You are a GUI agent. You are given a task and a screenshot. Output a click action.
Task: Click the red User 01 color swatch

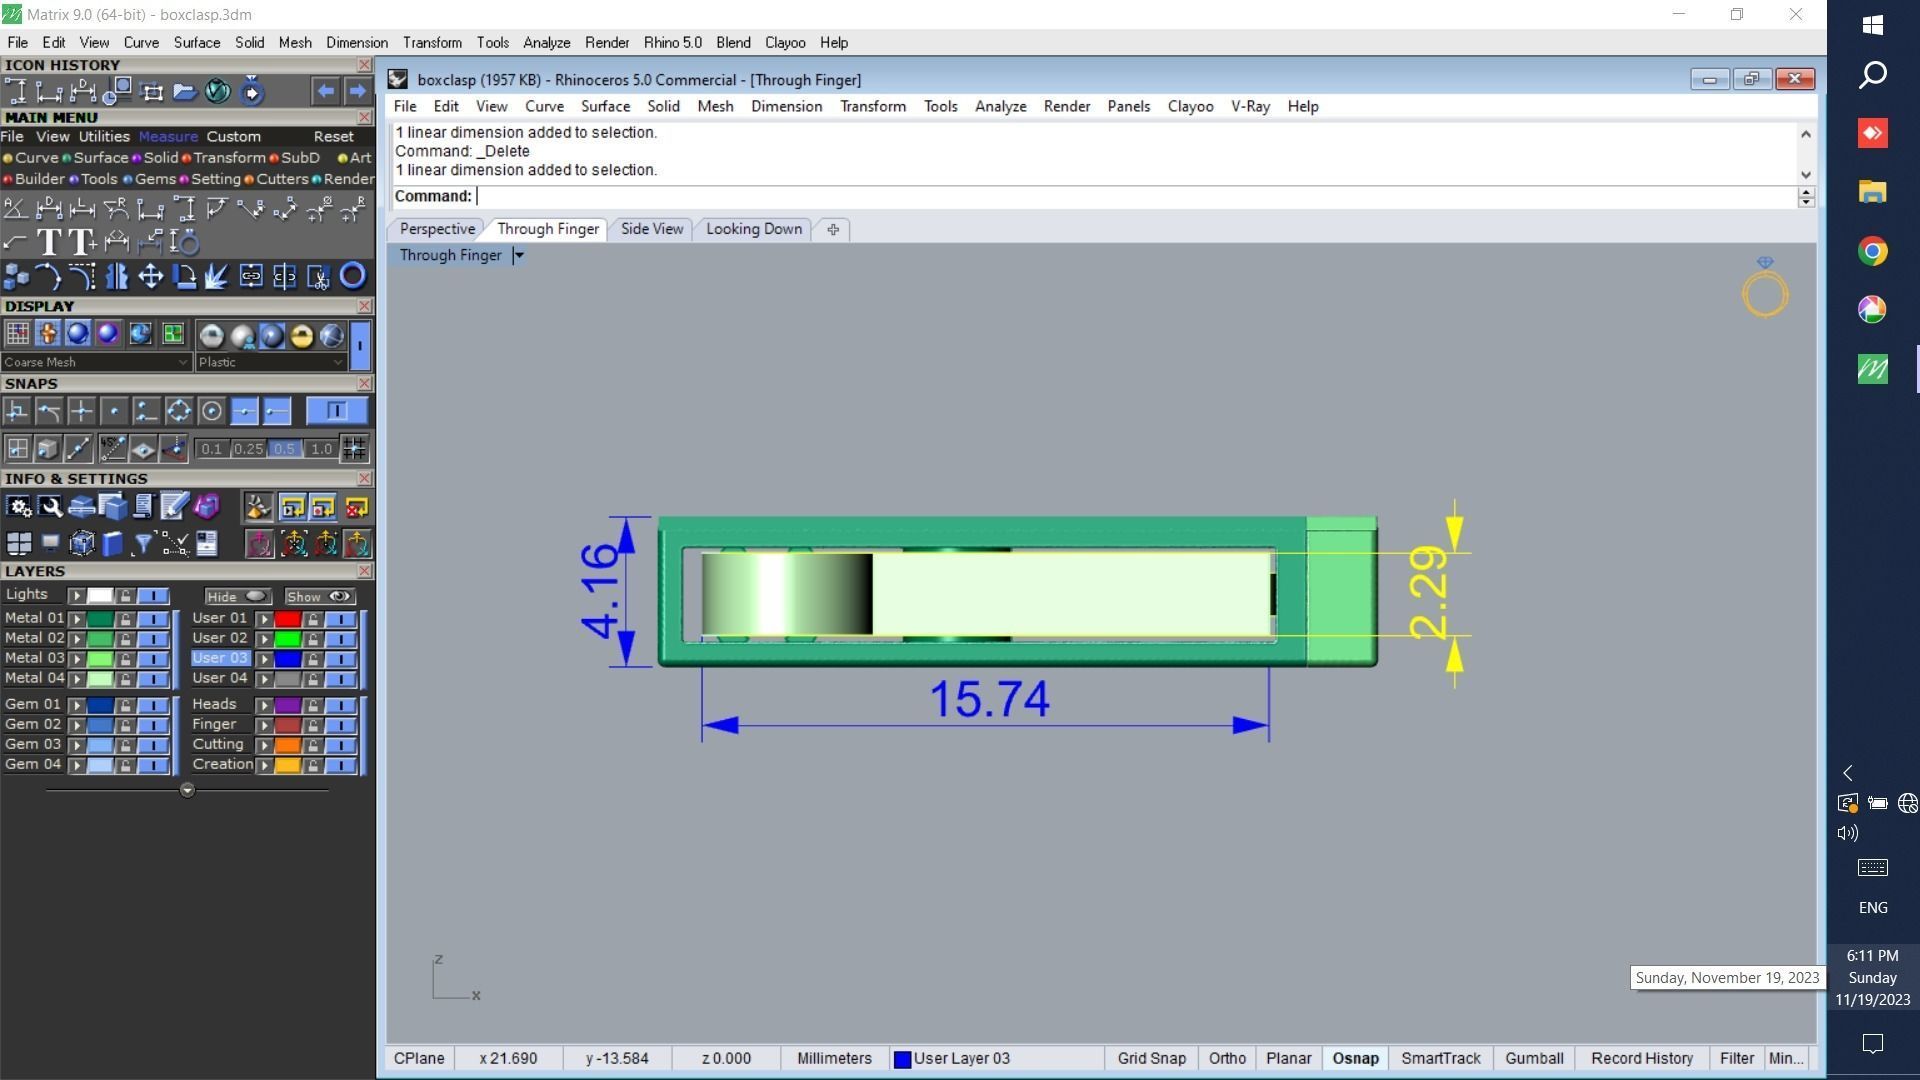287,619
